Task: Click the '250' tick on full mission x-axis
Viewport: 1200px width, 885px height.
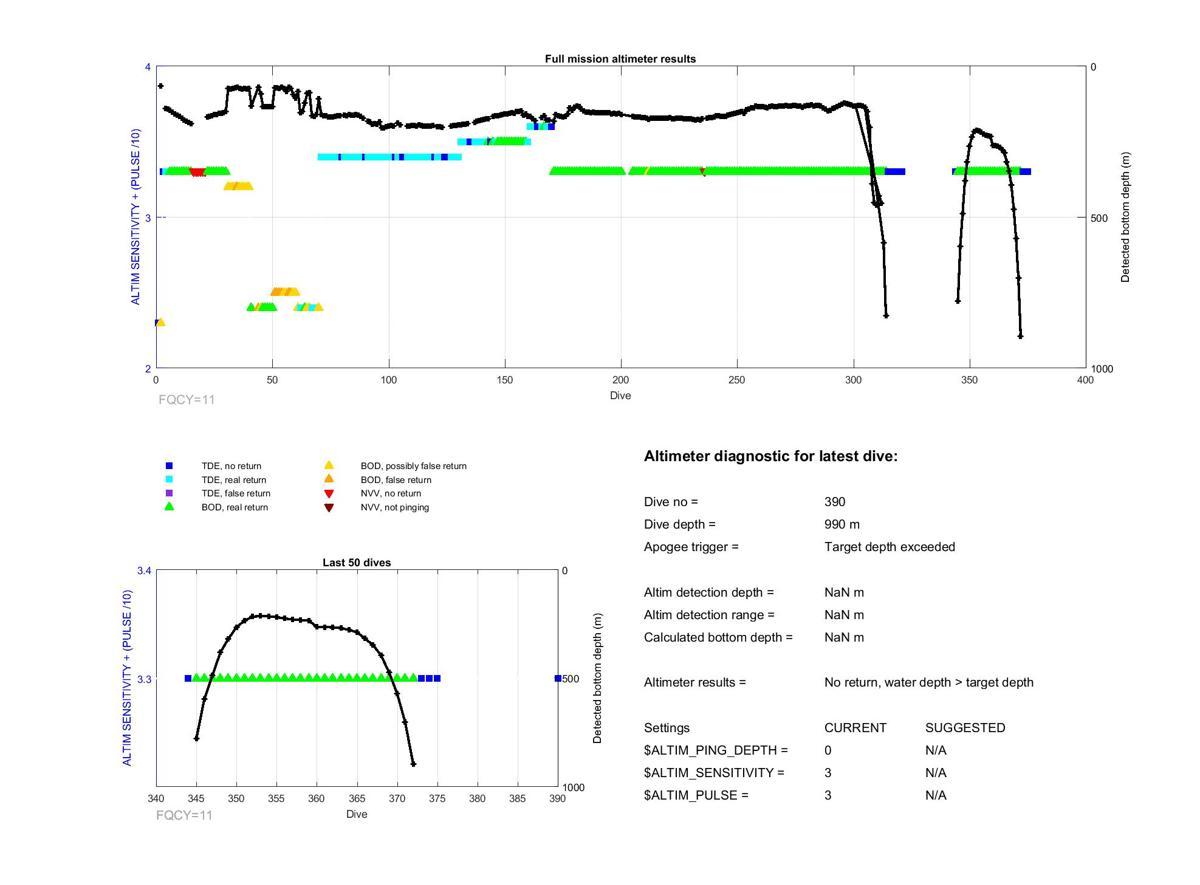Action: click(737, 381)
